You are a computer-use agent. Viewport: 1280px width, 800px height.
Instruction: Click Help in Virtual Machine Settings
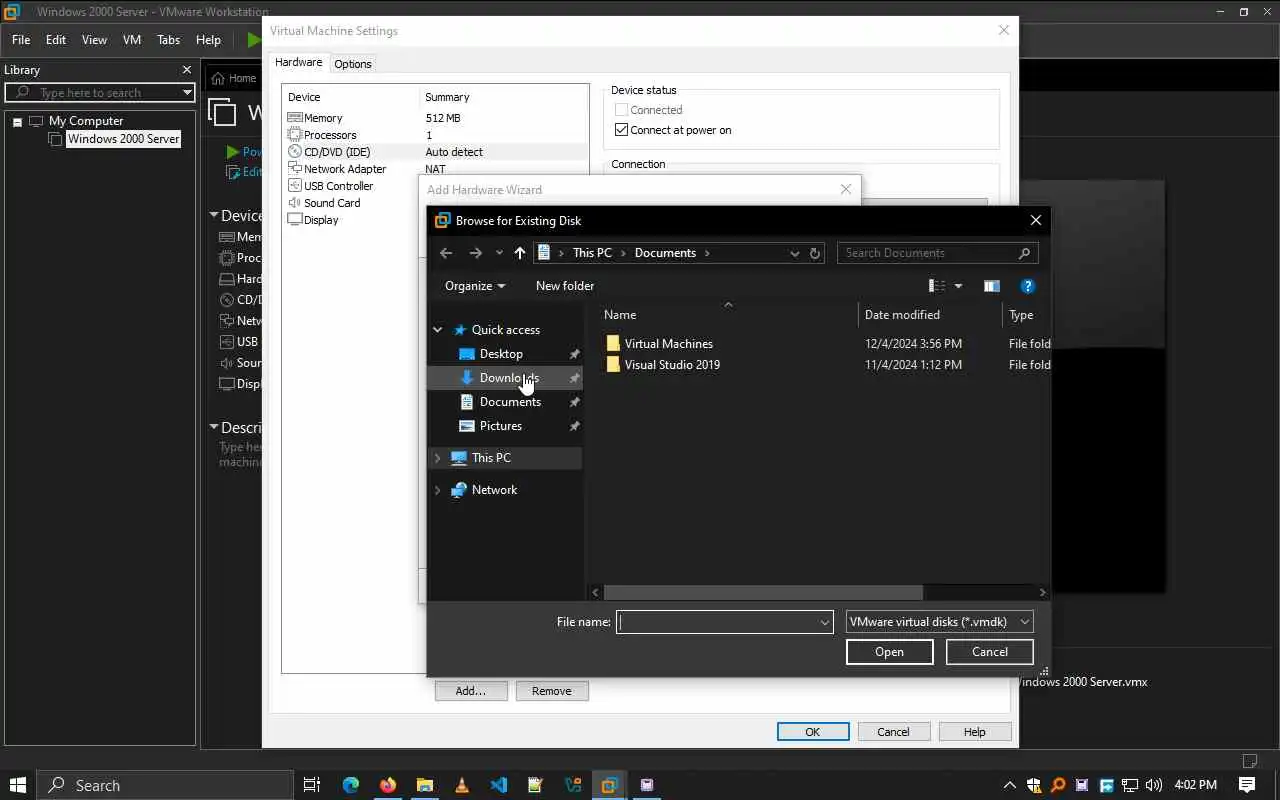pyautogui.click(x=975, y=732)
